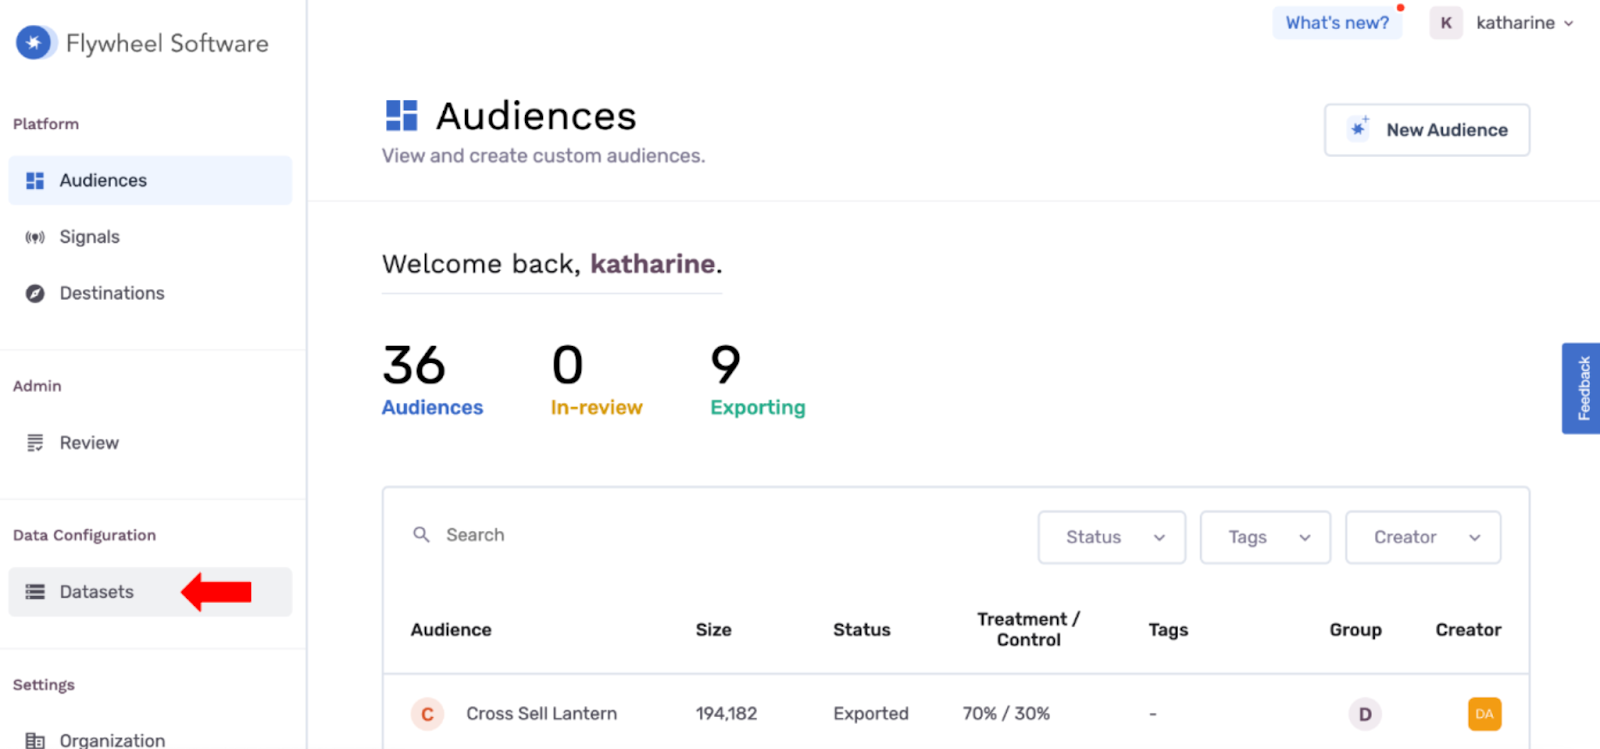
Task: Click the Destinations compass icon
Action: pos(35,293)
